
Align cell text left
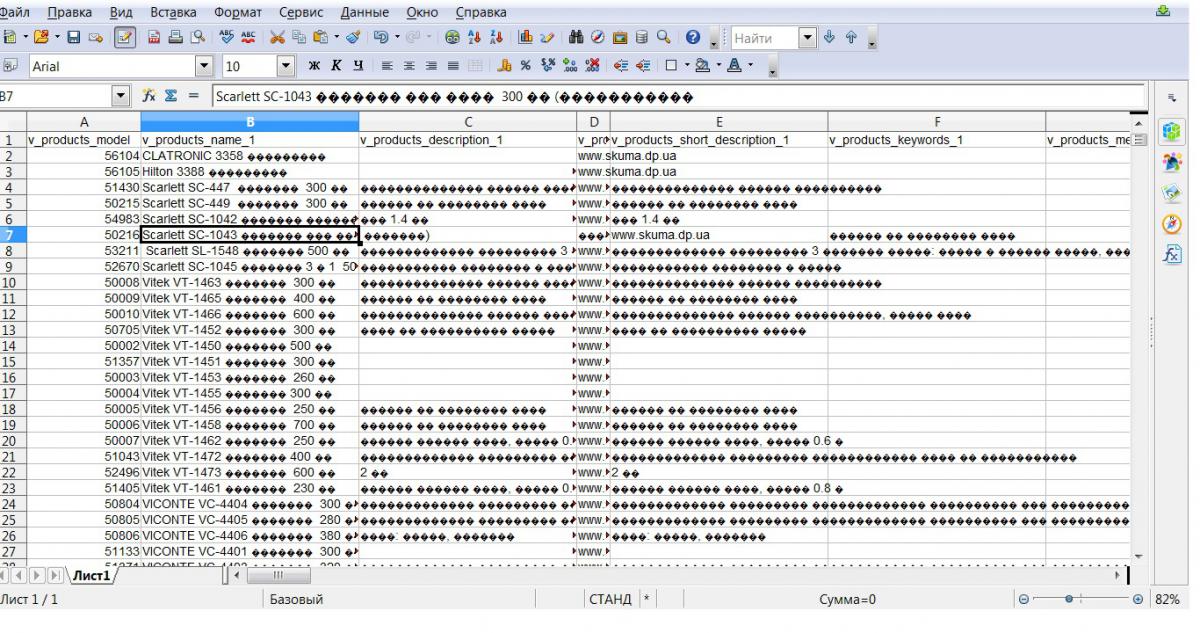point(387,67)
